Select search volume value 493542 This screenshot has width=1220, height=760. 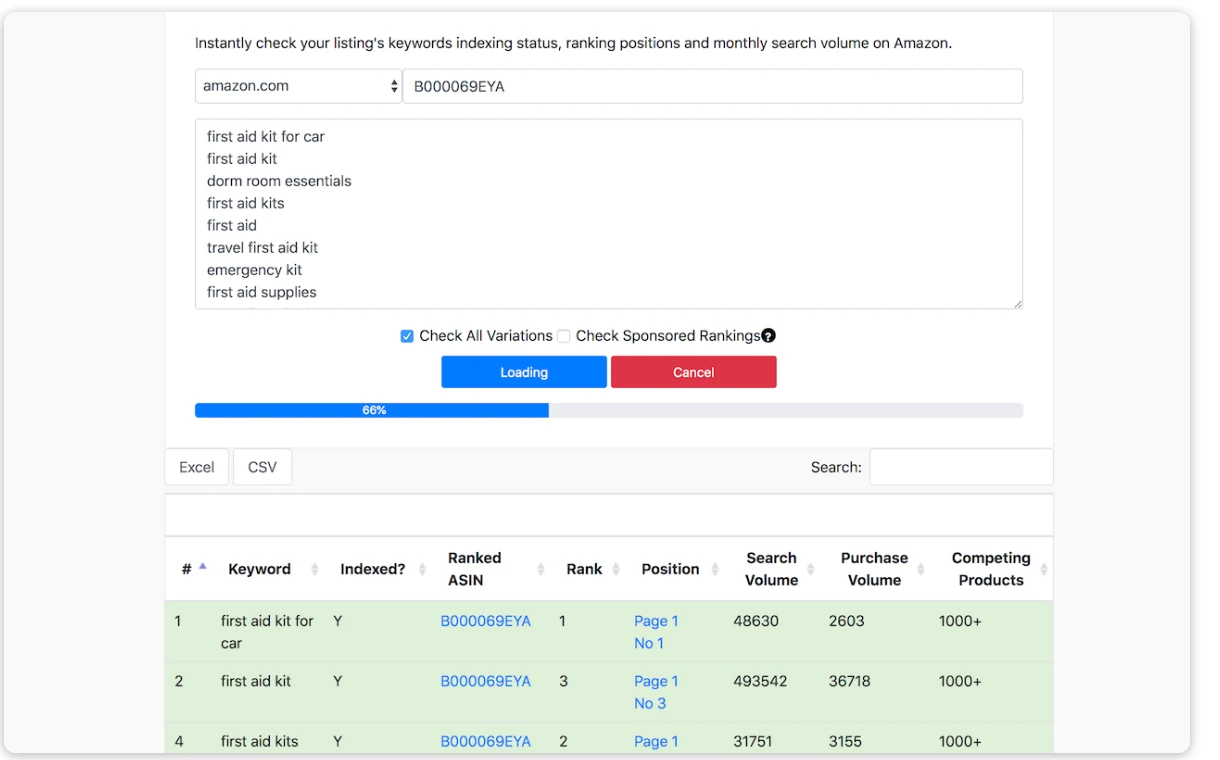pyautogui.click(x=760, y=681)
